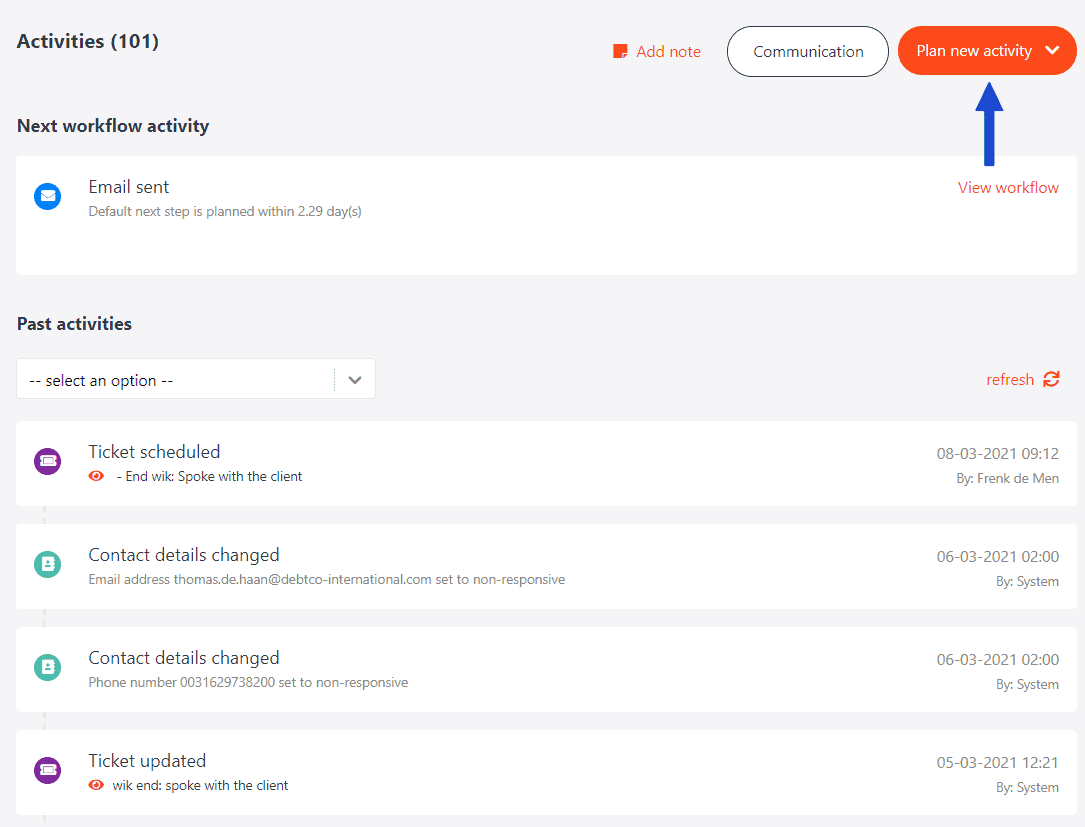1085x827 pixels.
Task: Click the teal contact icon for email address change
Action: pos(48,564)
